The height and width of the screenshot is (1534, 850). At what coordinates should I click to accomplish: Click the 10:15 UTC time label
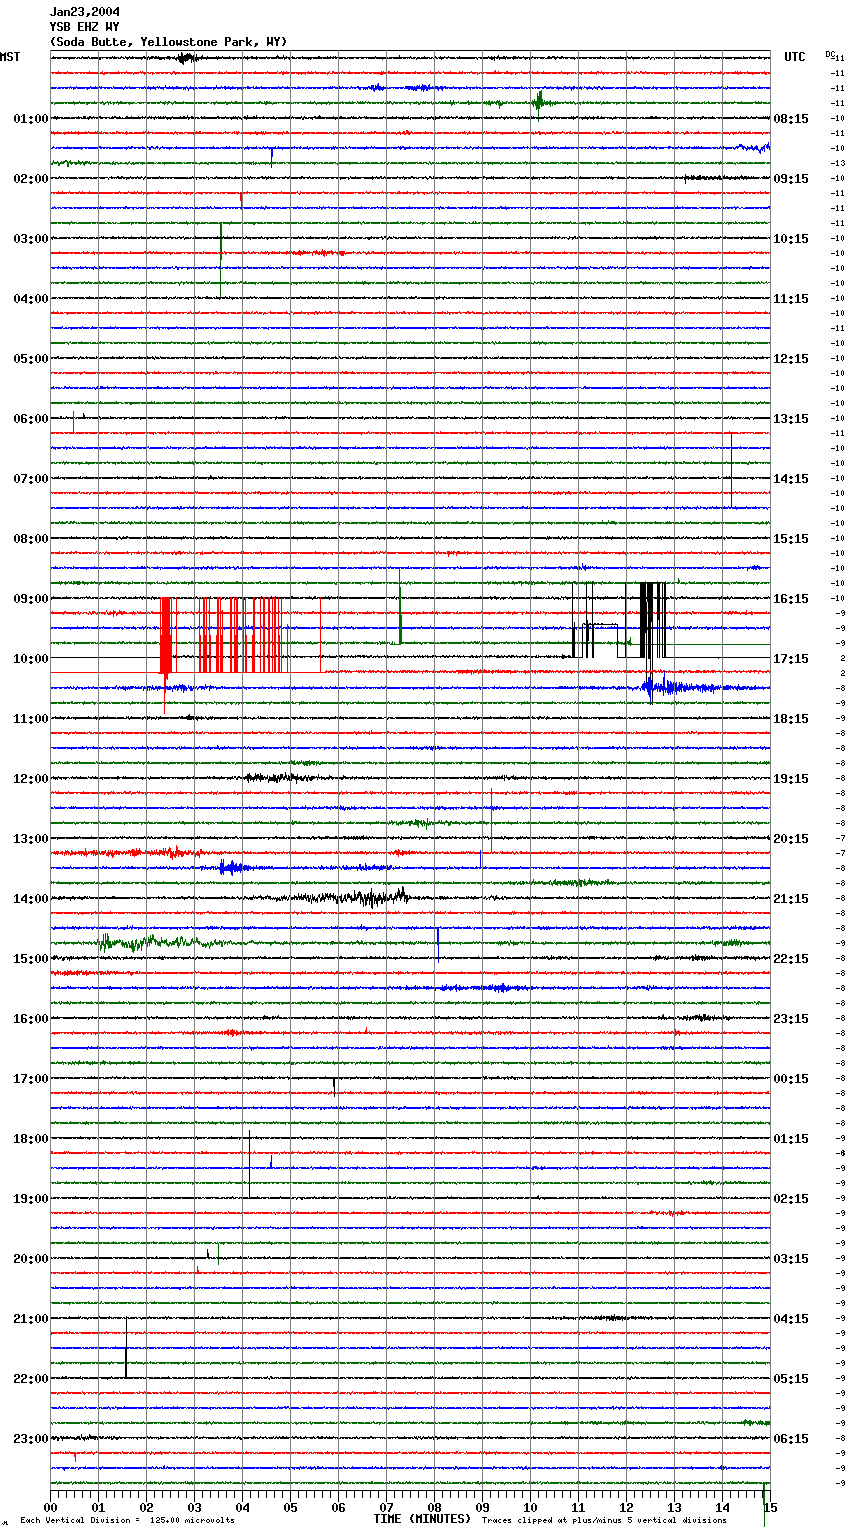[x=791, y=239]
